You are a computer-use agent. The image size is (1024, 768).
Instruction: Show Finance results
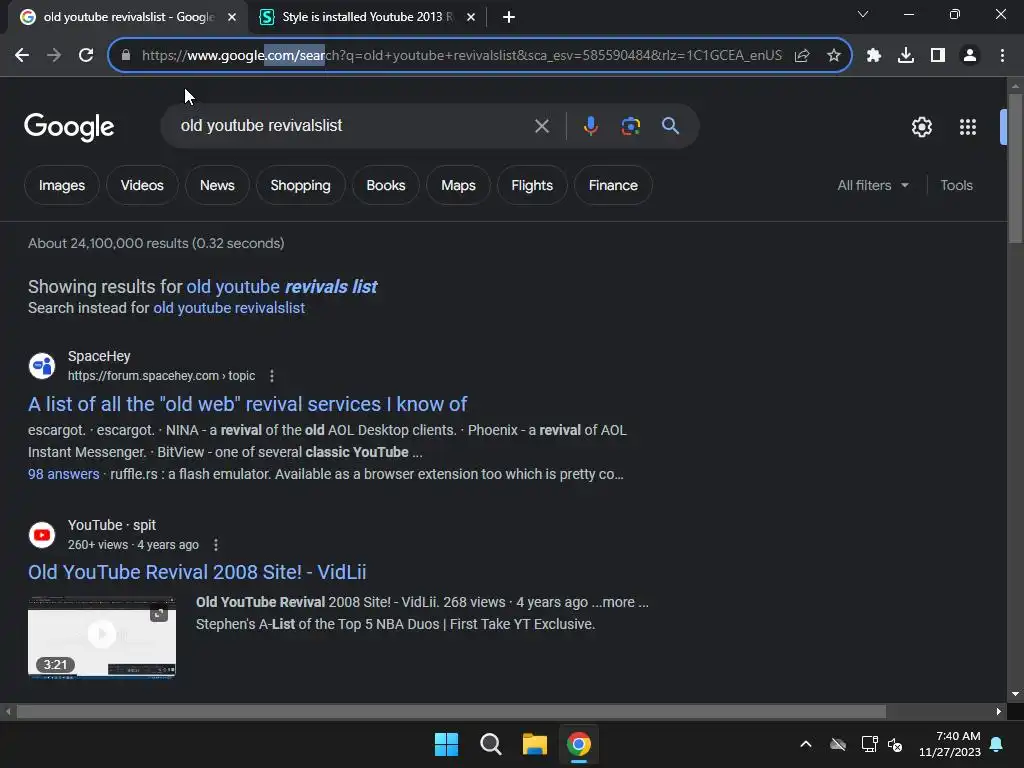tap(613, 185)
